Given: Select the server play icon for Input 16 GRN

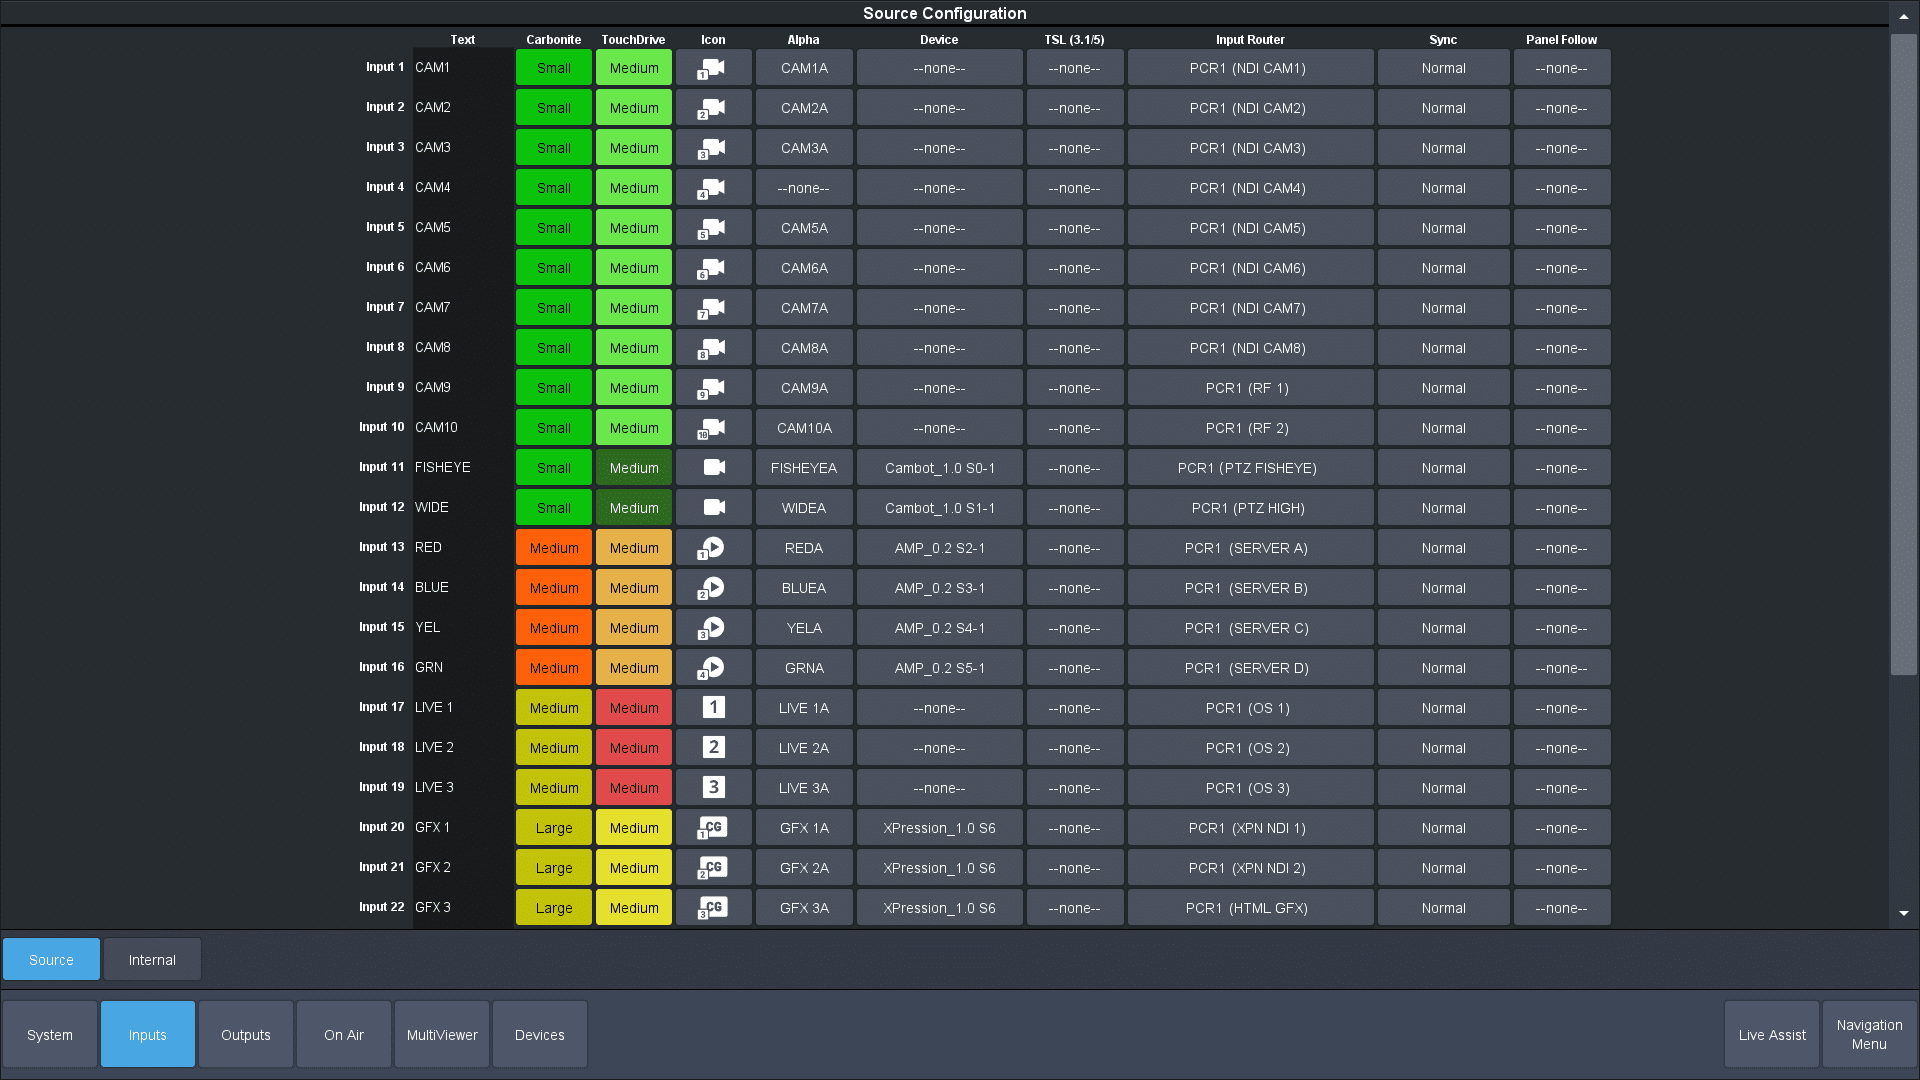Looking at the screenshot, I should 713,668.
